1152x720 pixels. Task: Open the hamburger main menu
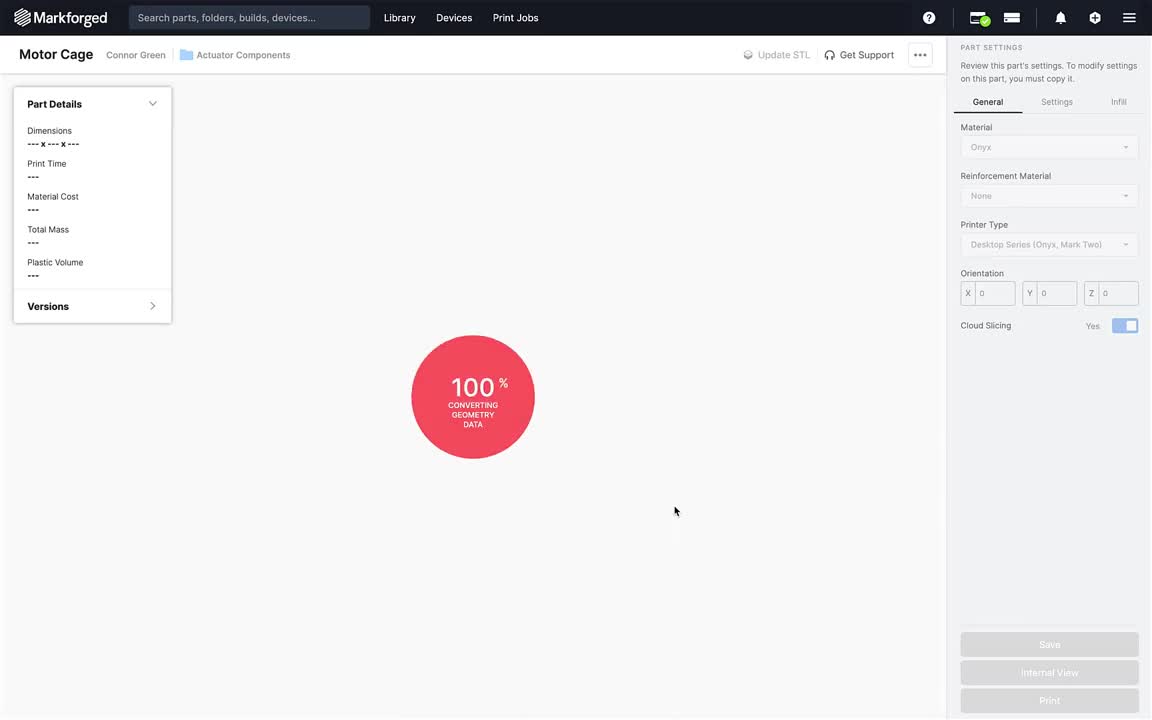point(1129,18)
